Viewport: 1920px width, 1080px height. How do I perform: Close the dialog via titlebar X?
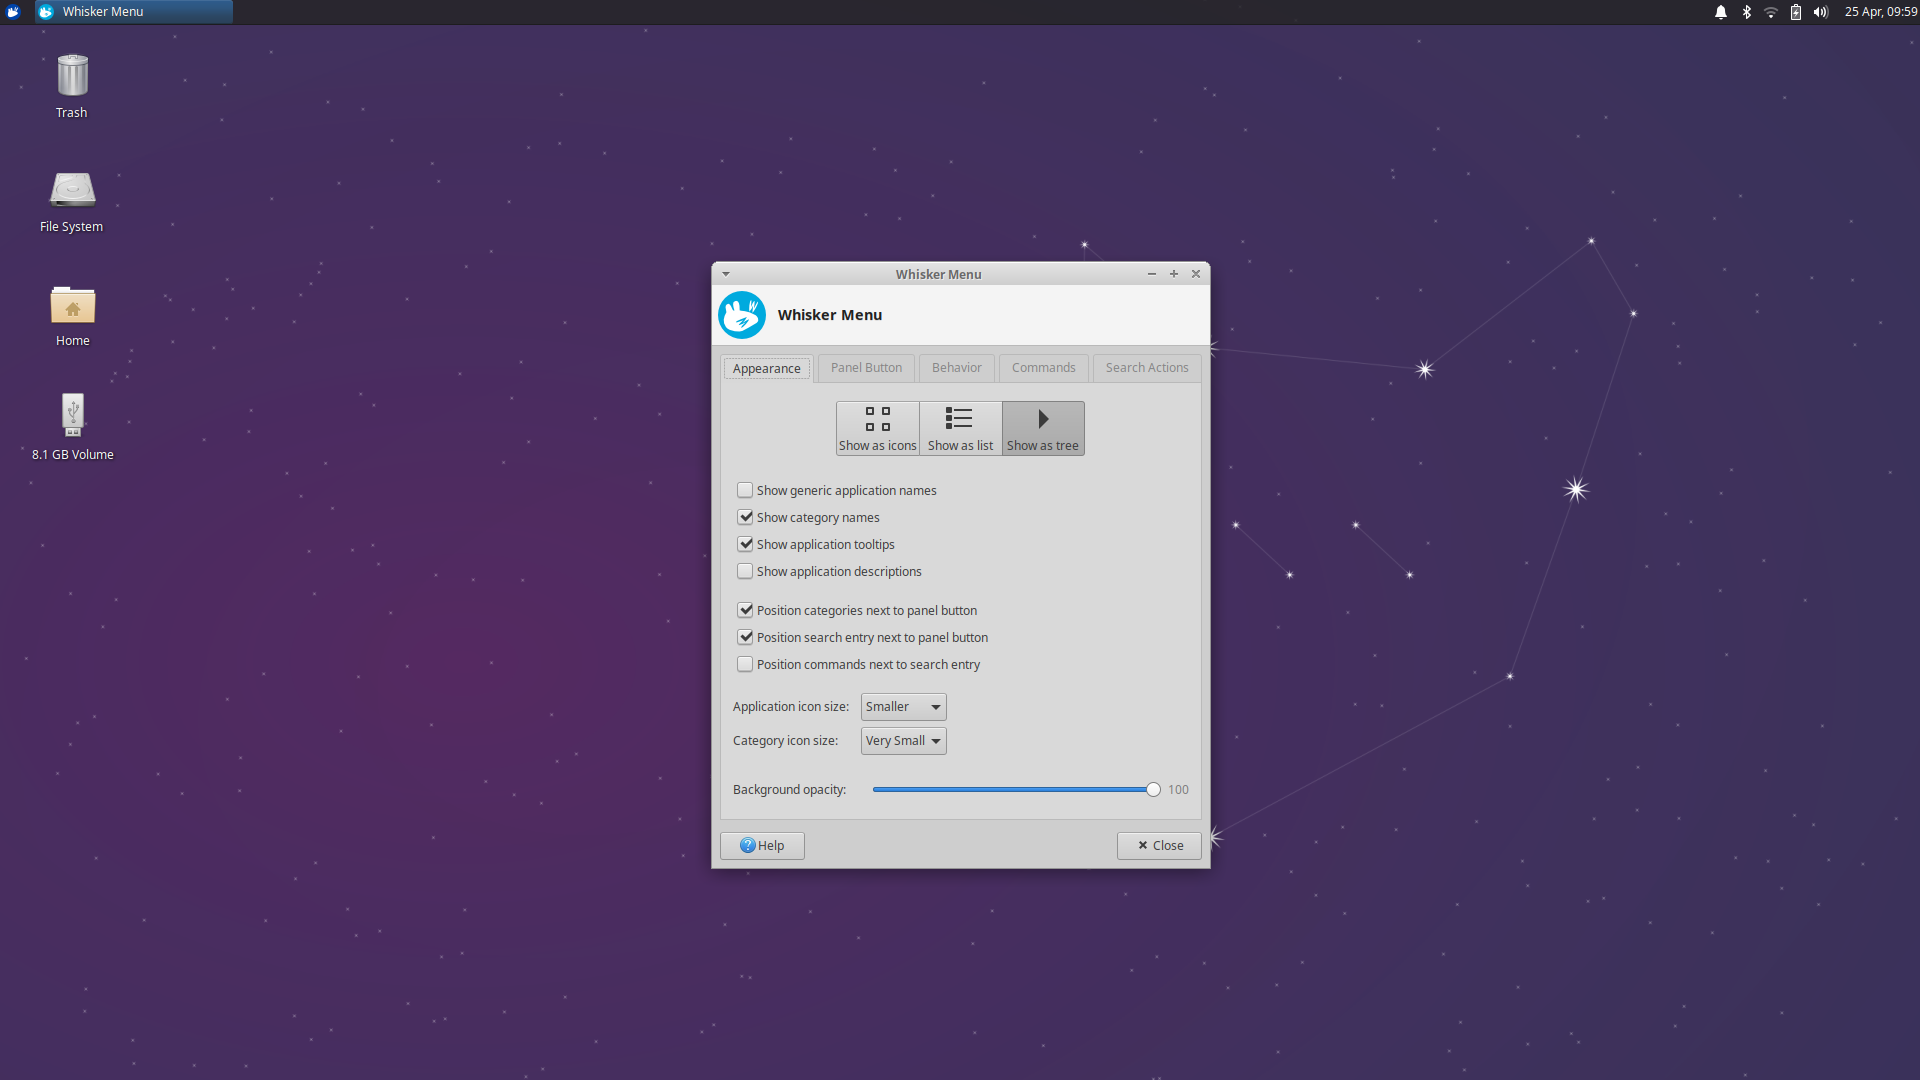tap(1196, 274)
